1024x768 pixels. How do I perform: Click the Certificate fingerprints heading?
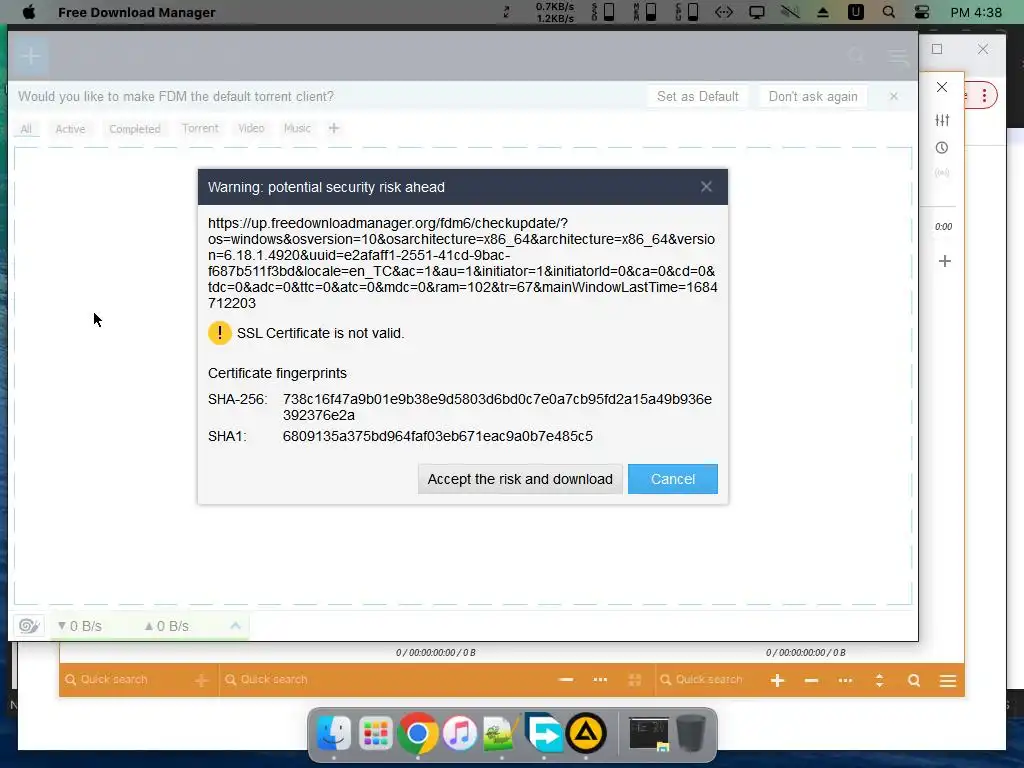tap(277, 373)
